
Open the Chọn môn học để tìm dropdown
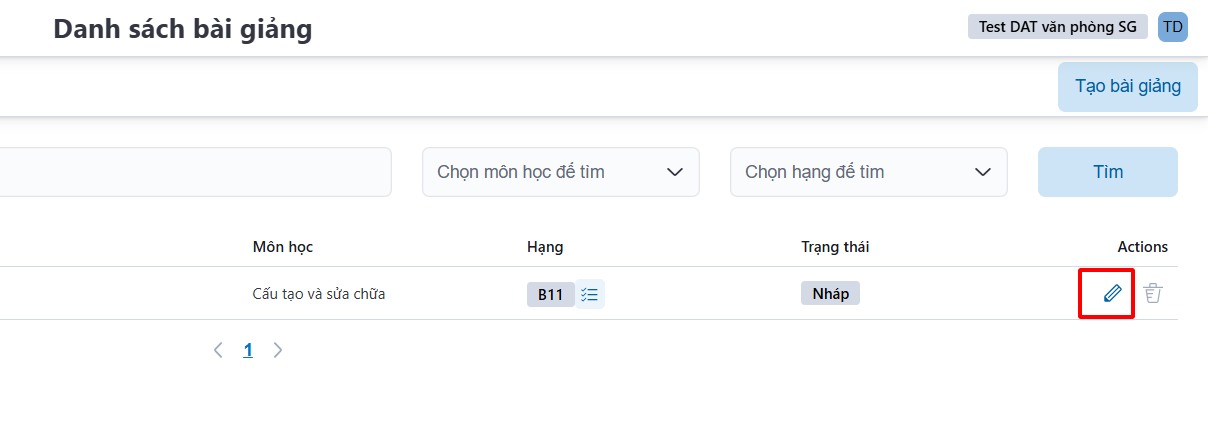pyautogui.click(x=560, y=172)
